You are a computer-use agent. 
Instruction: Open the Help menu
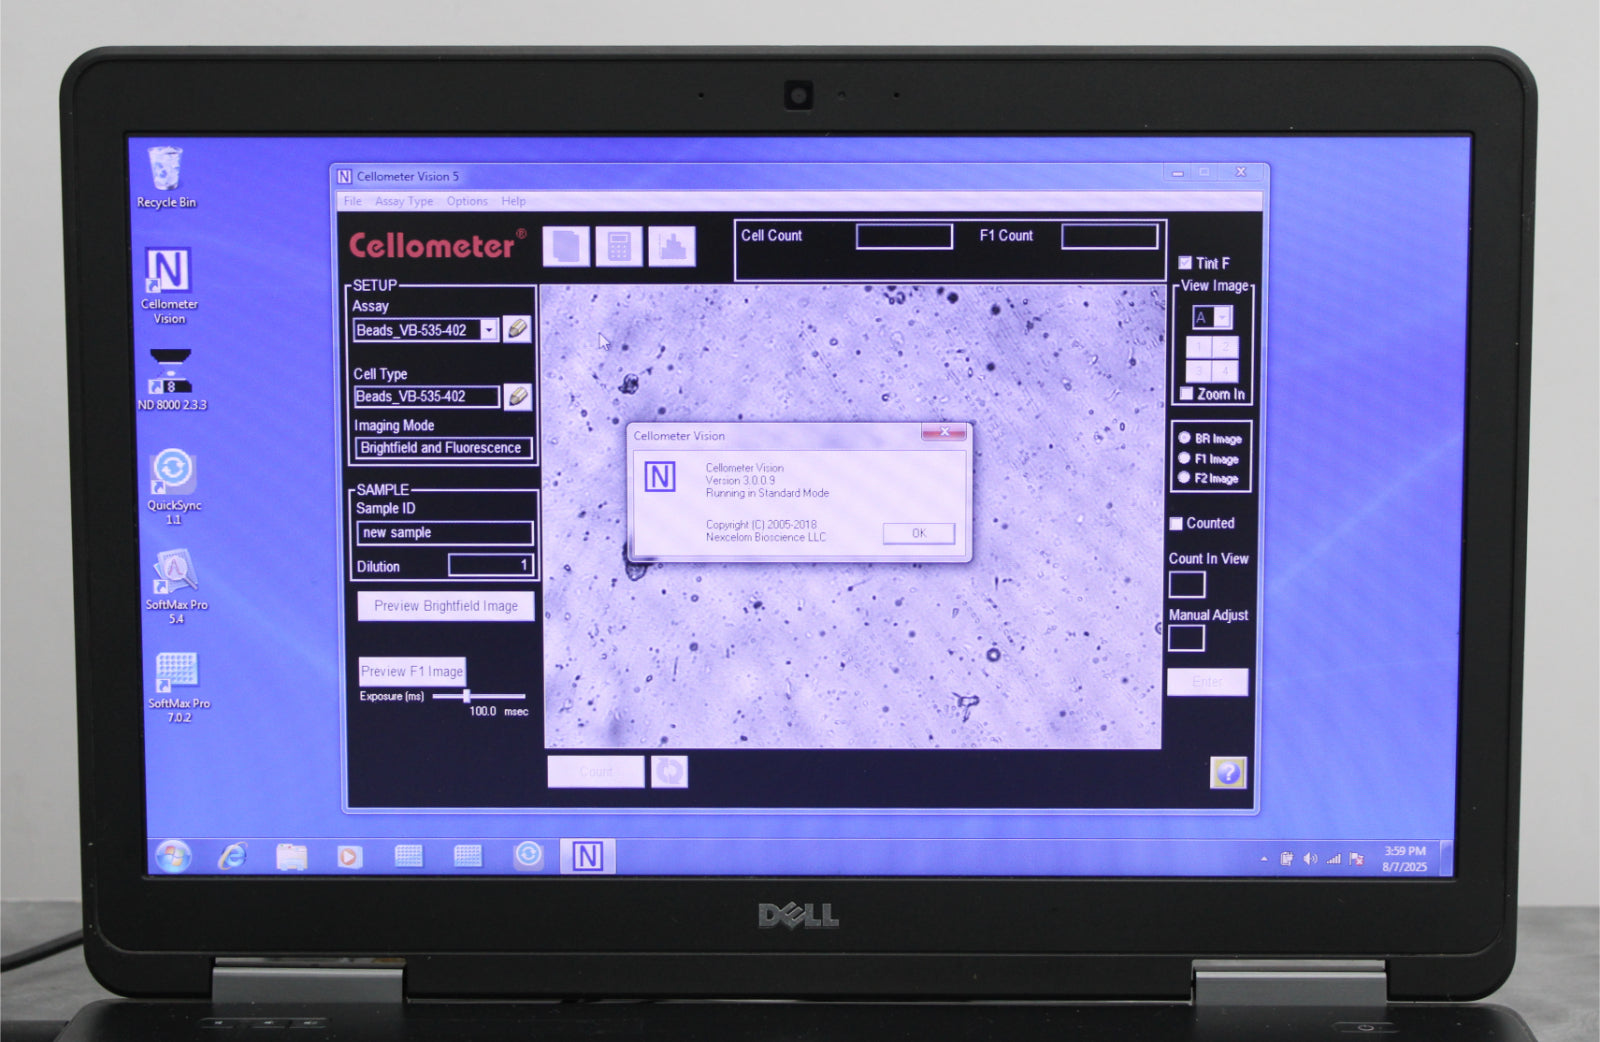(x=513, y=201)
